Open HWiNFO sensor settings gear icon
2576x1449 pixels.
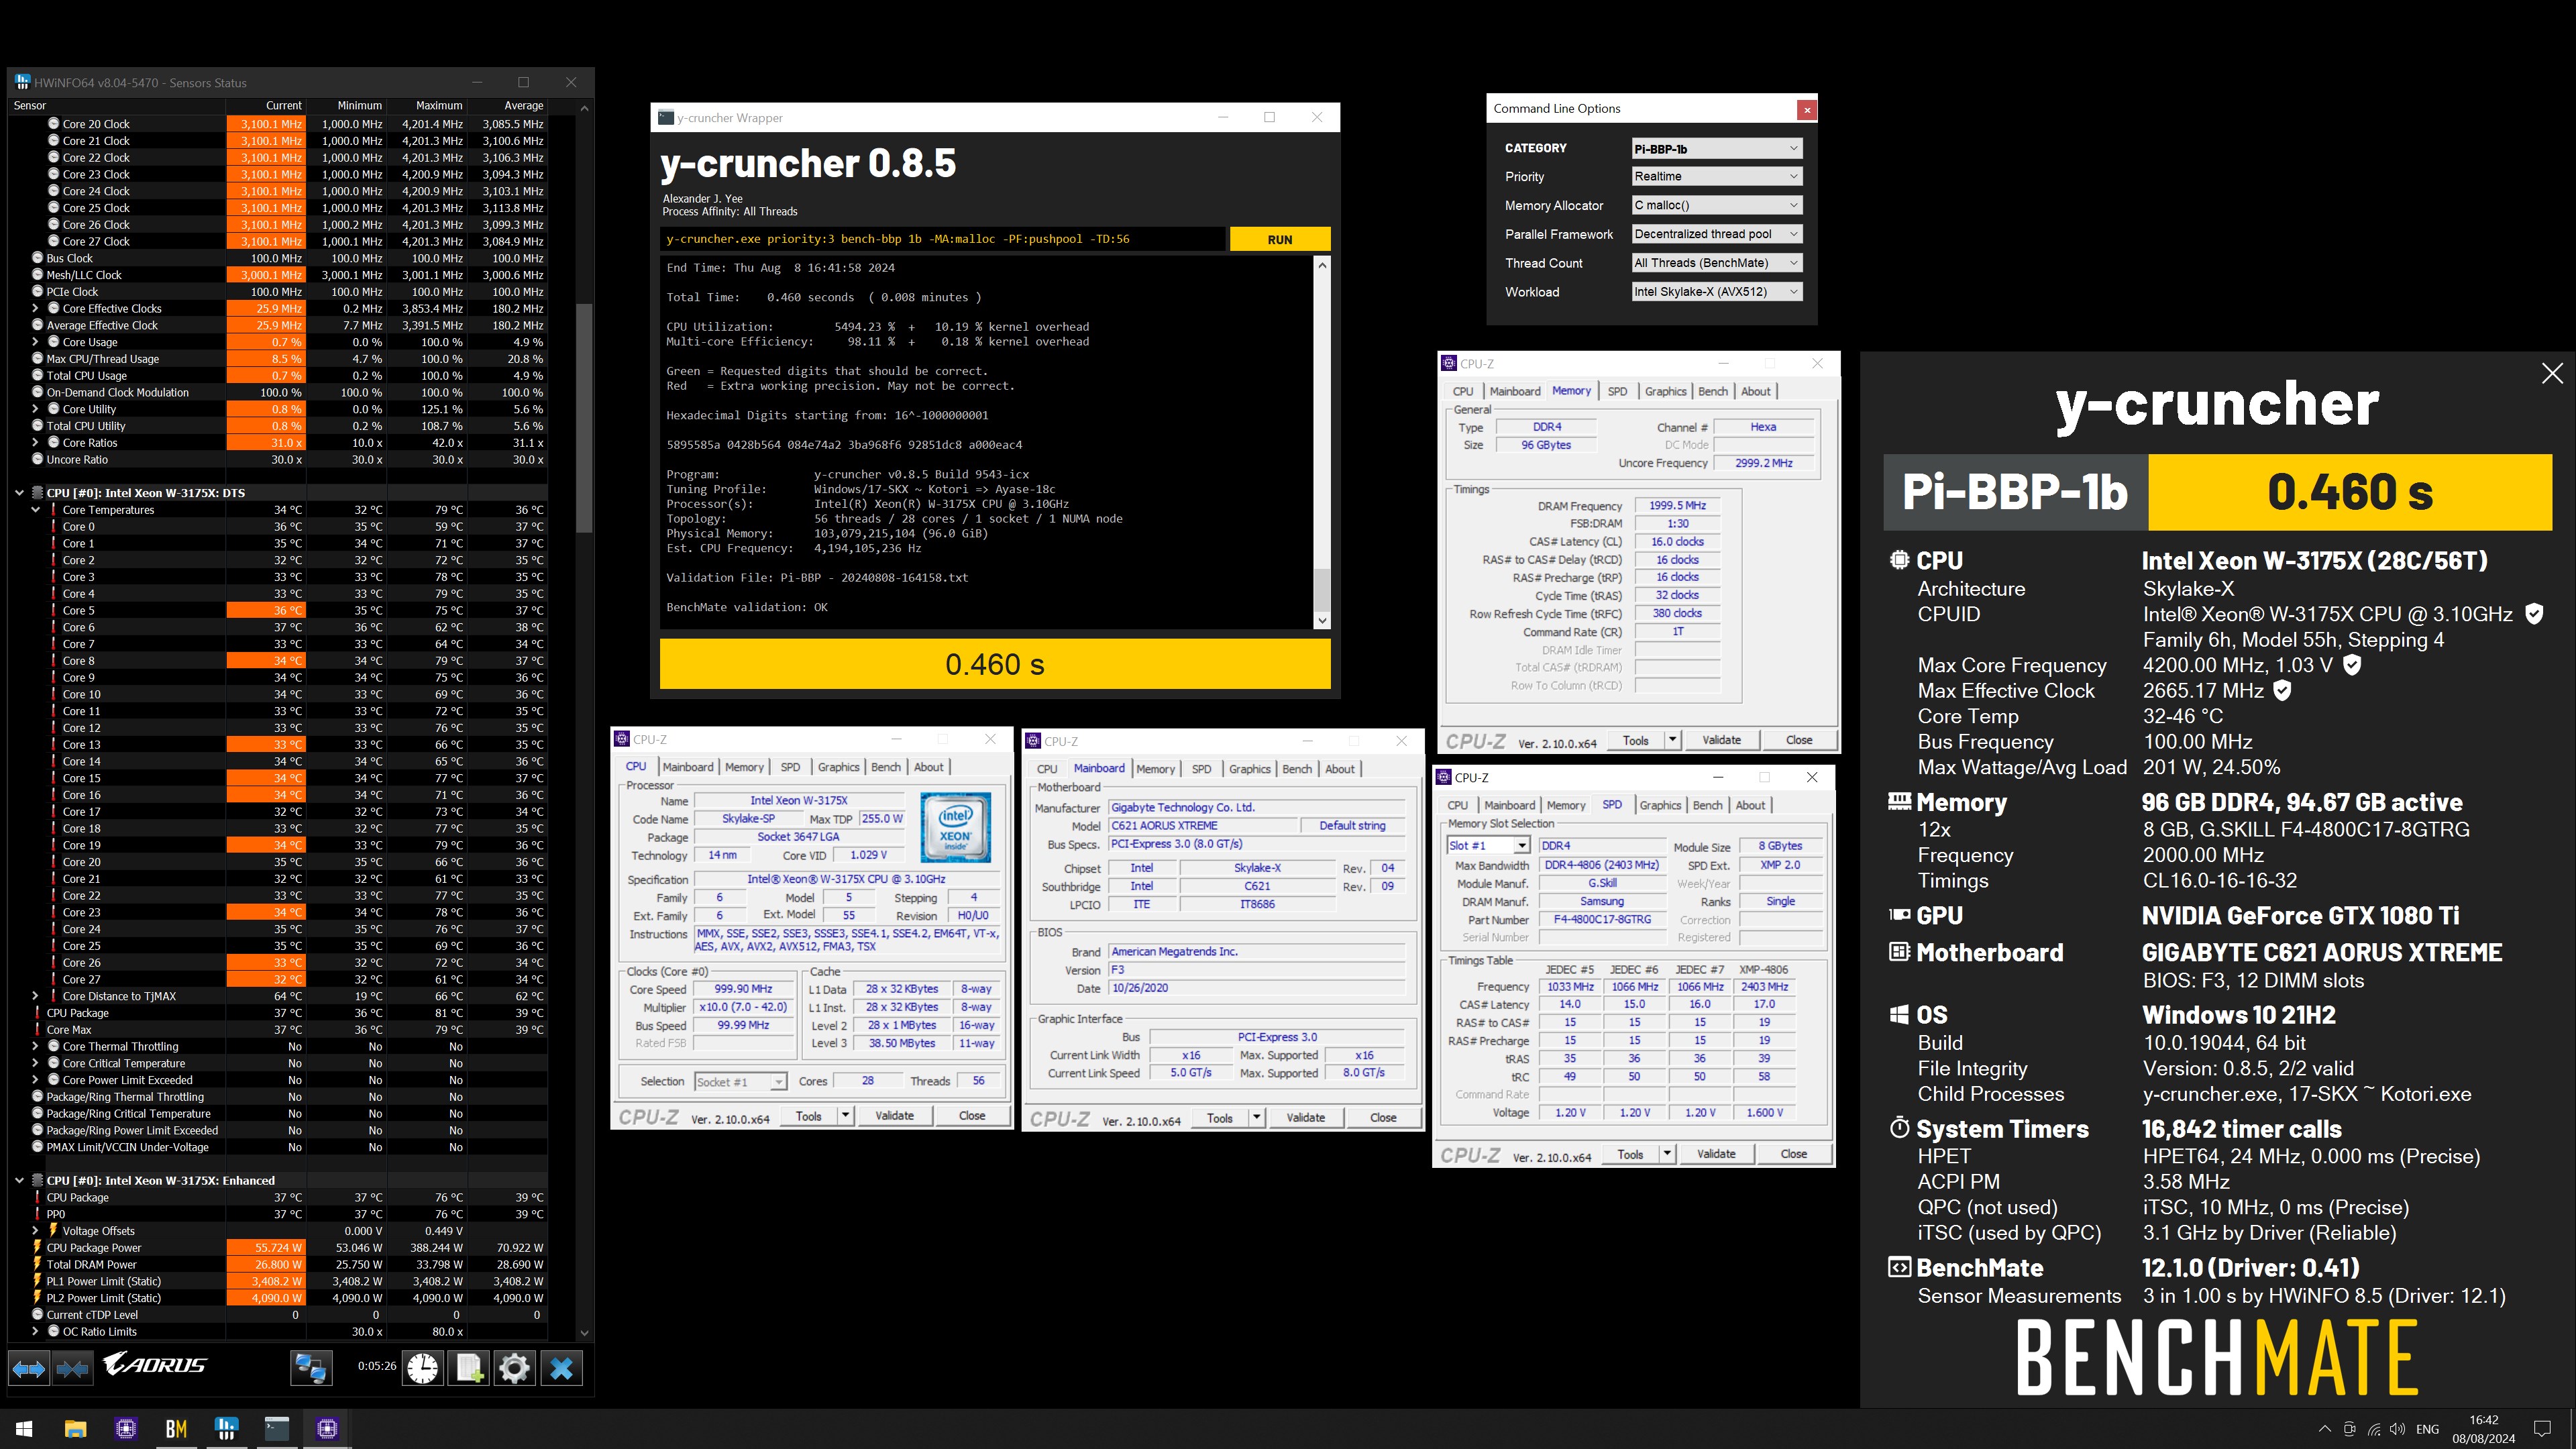[515, 1368]
